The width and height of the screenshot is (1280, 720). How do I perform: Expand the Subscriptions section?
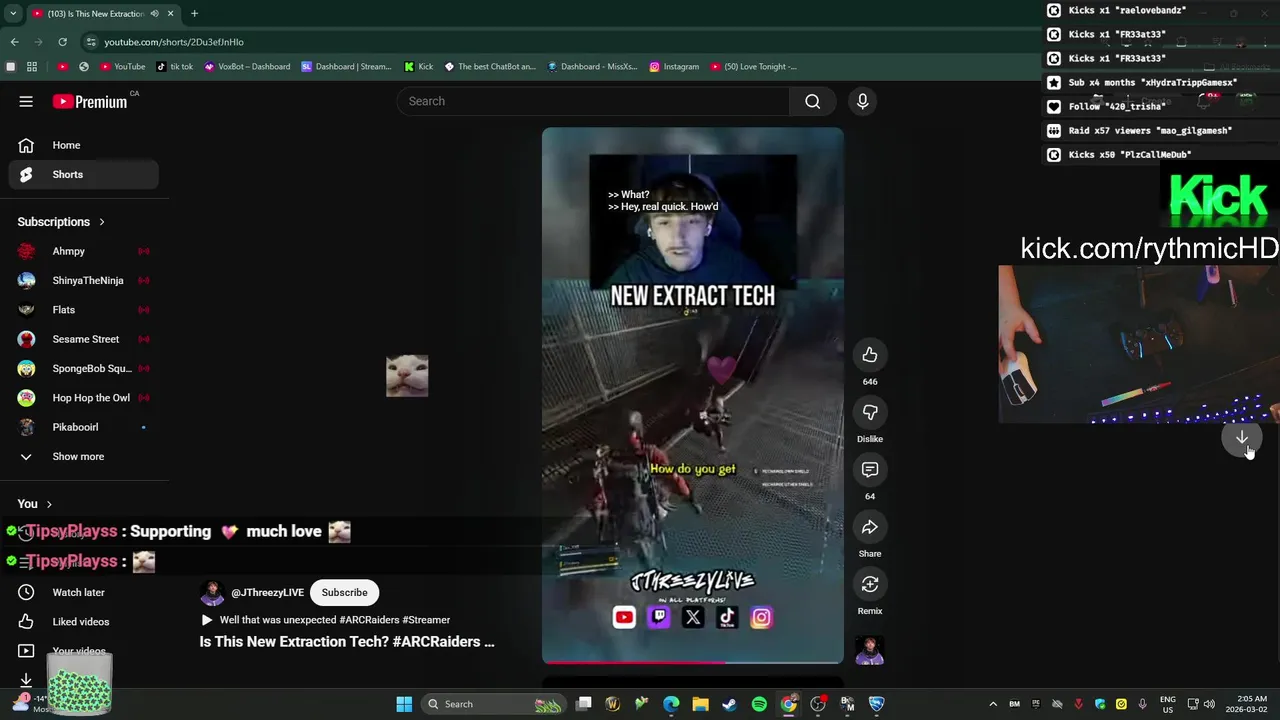coord(61,222)
